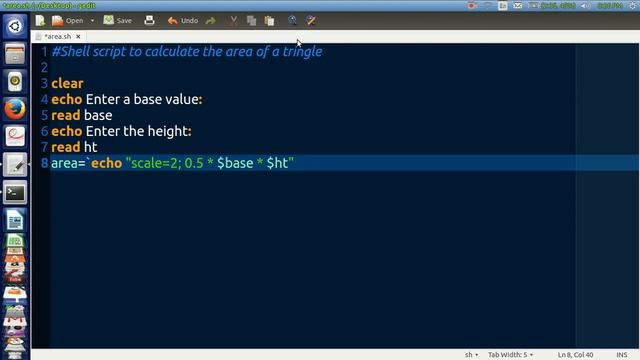Create a new document with toolbar icon
This screenshot has width=640, height=360.
tap(40, 20)
